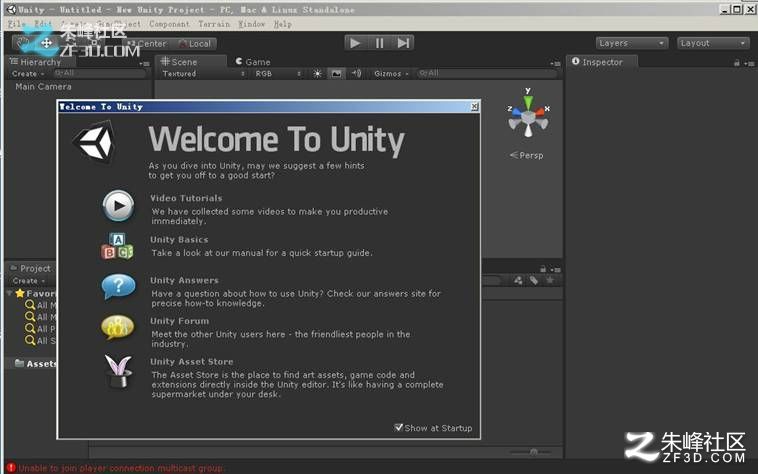This screenshot has height=474, width=758.
Task: Select Main Camera in Hierarchy
Action: (43, 87)
